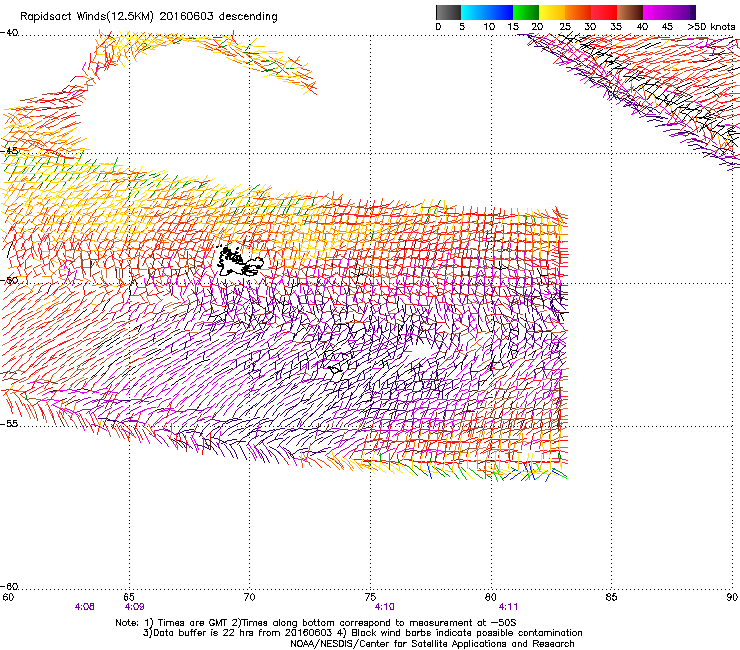Click the gray 0-5 knots legend swatch
Screen dimensions: 740x650
coord(448,12)
